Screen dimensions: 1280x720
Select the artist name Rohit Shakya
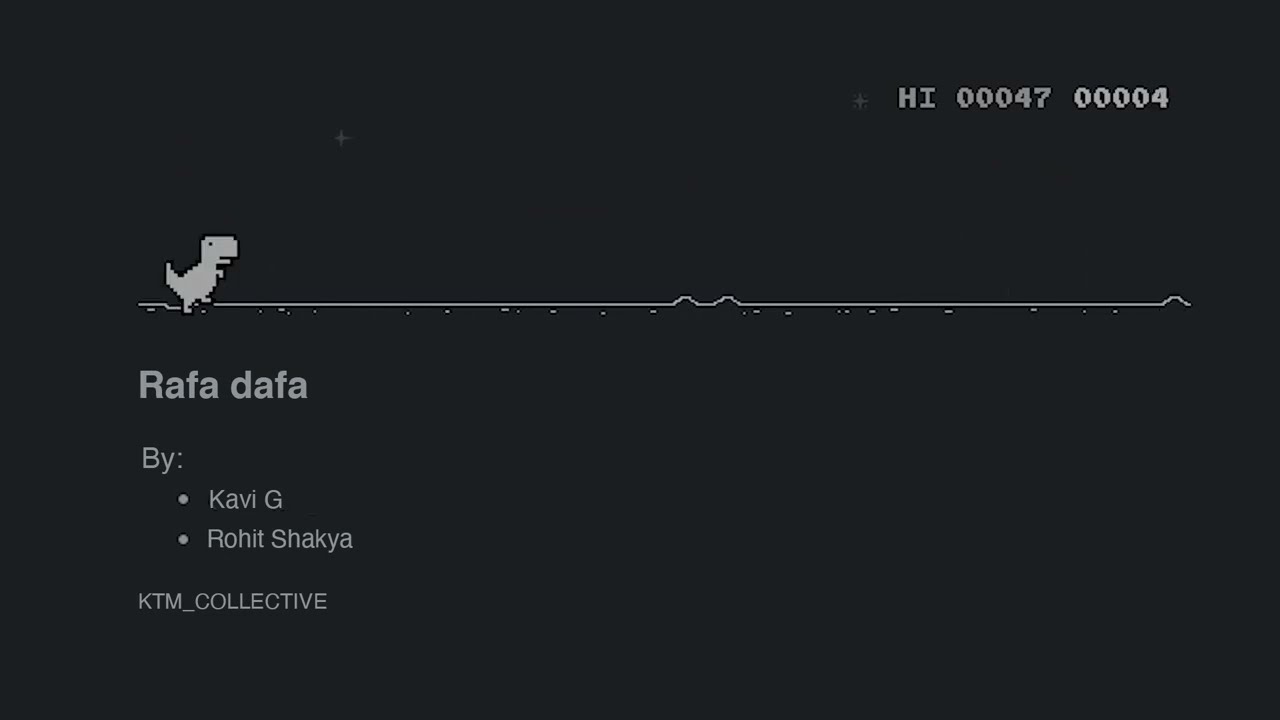(280, 539)
